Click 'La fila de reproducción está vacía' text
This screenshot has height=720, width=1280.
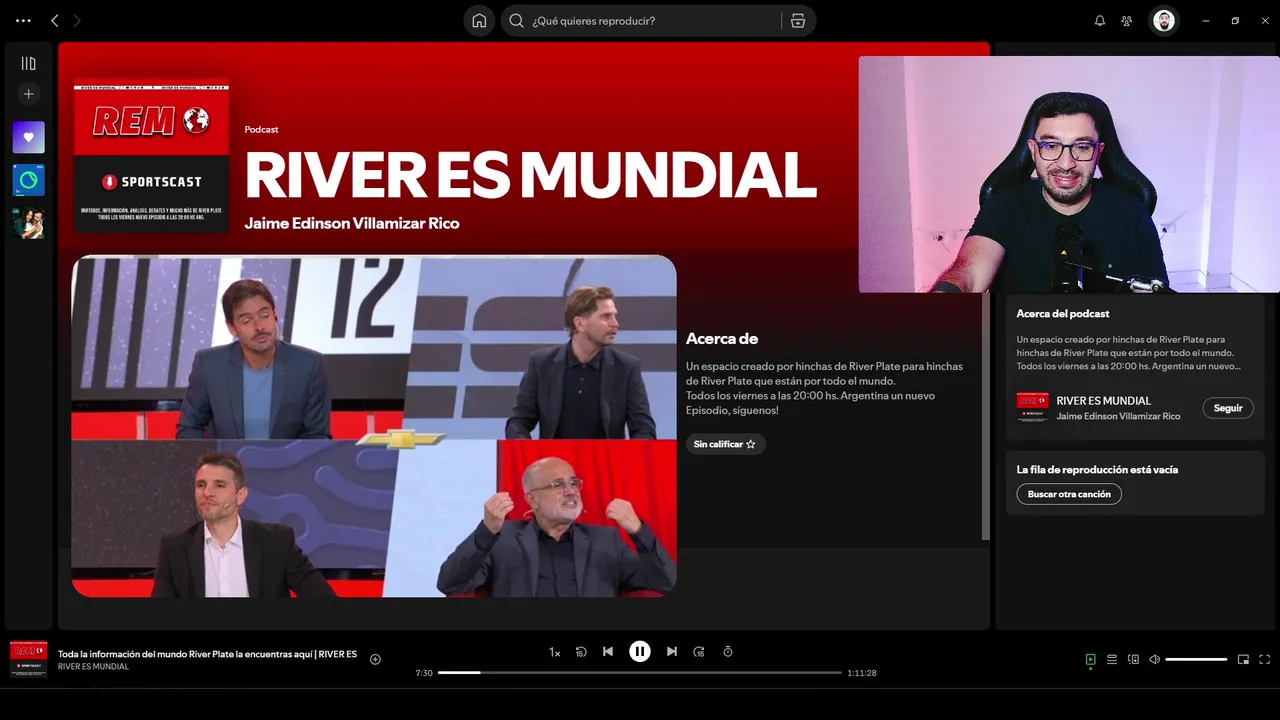pos(1097,470)
